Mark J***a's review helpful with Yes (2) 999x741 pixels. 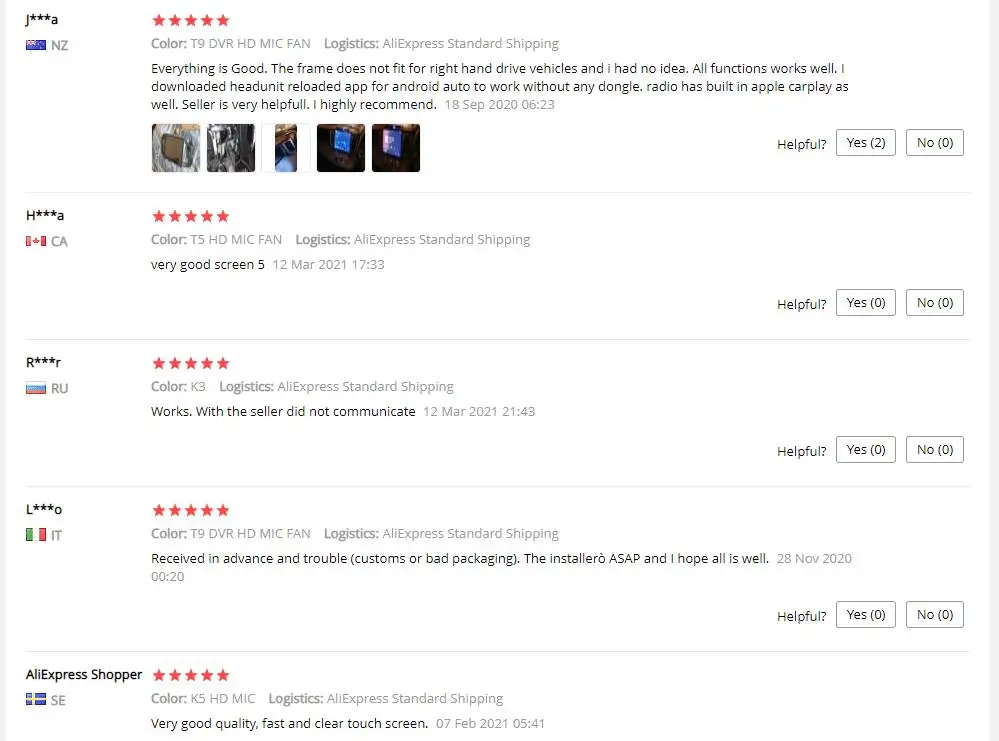866,143
